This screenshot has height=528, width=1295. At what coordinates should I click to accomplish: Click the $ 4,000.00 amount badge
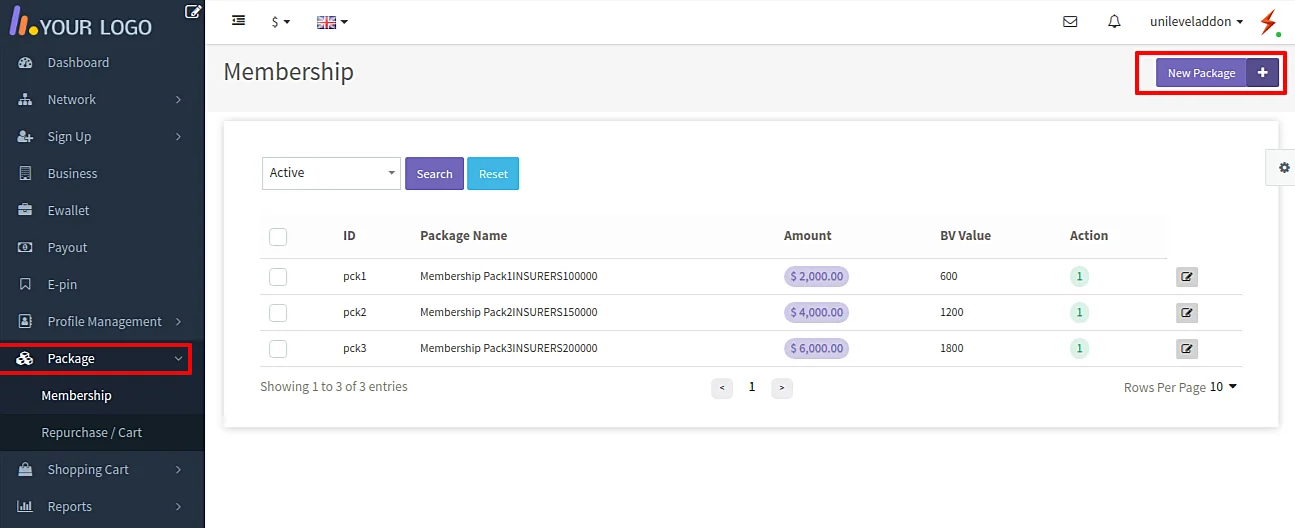click(816, 313)
